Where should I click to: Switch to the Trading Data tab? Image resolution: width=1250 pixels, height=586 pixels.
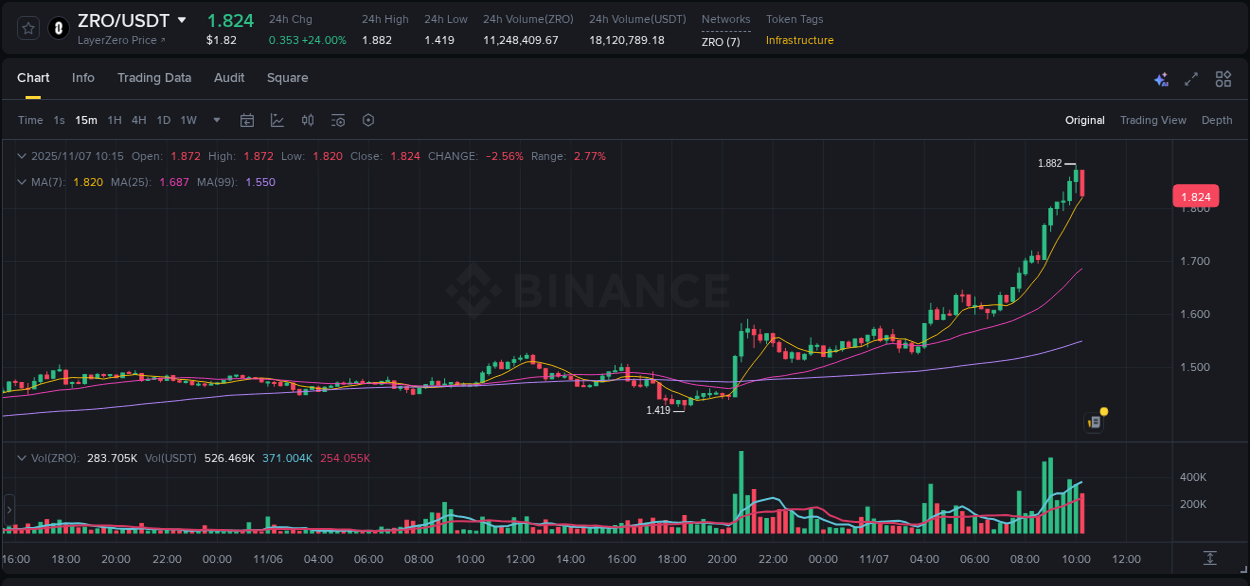(x=154, y=77)
